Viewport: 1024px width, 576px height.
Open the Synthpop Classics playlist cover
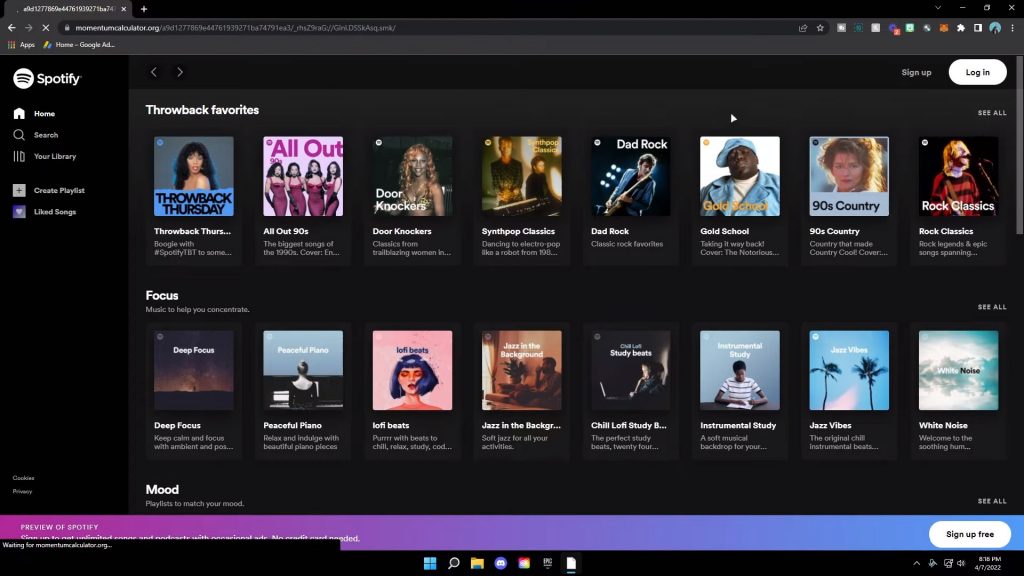point(521,176)
